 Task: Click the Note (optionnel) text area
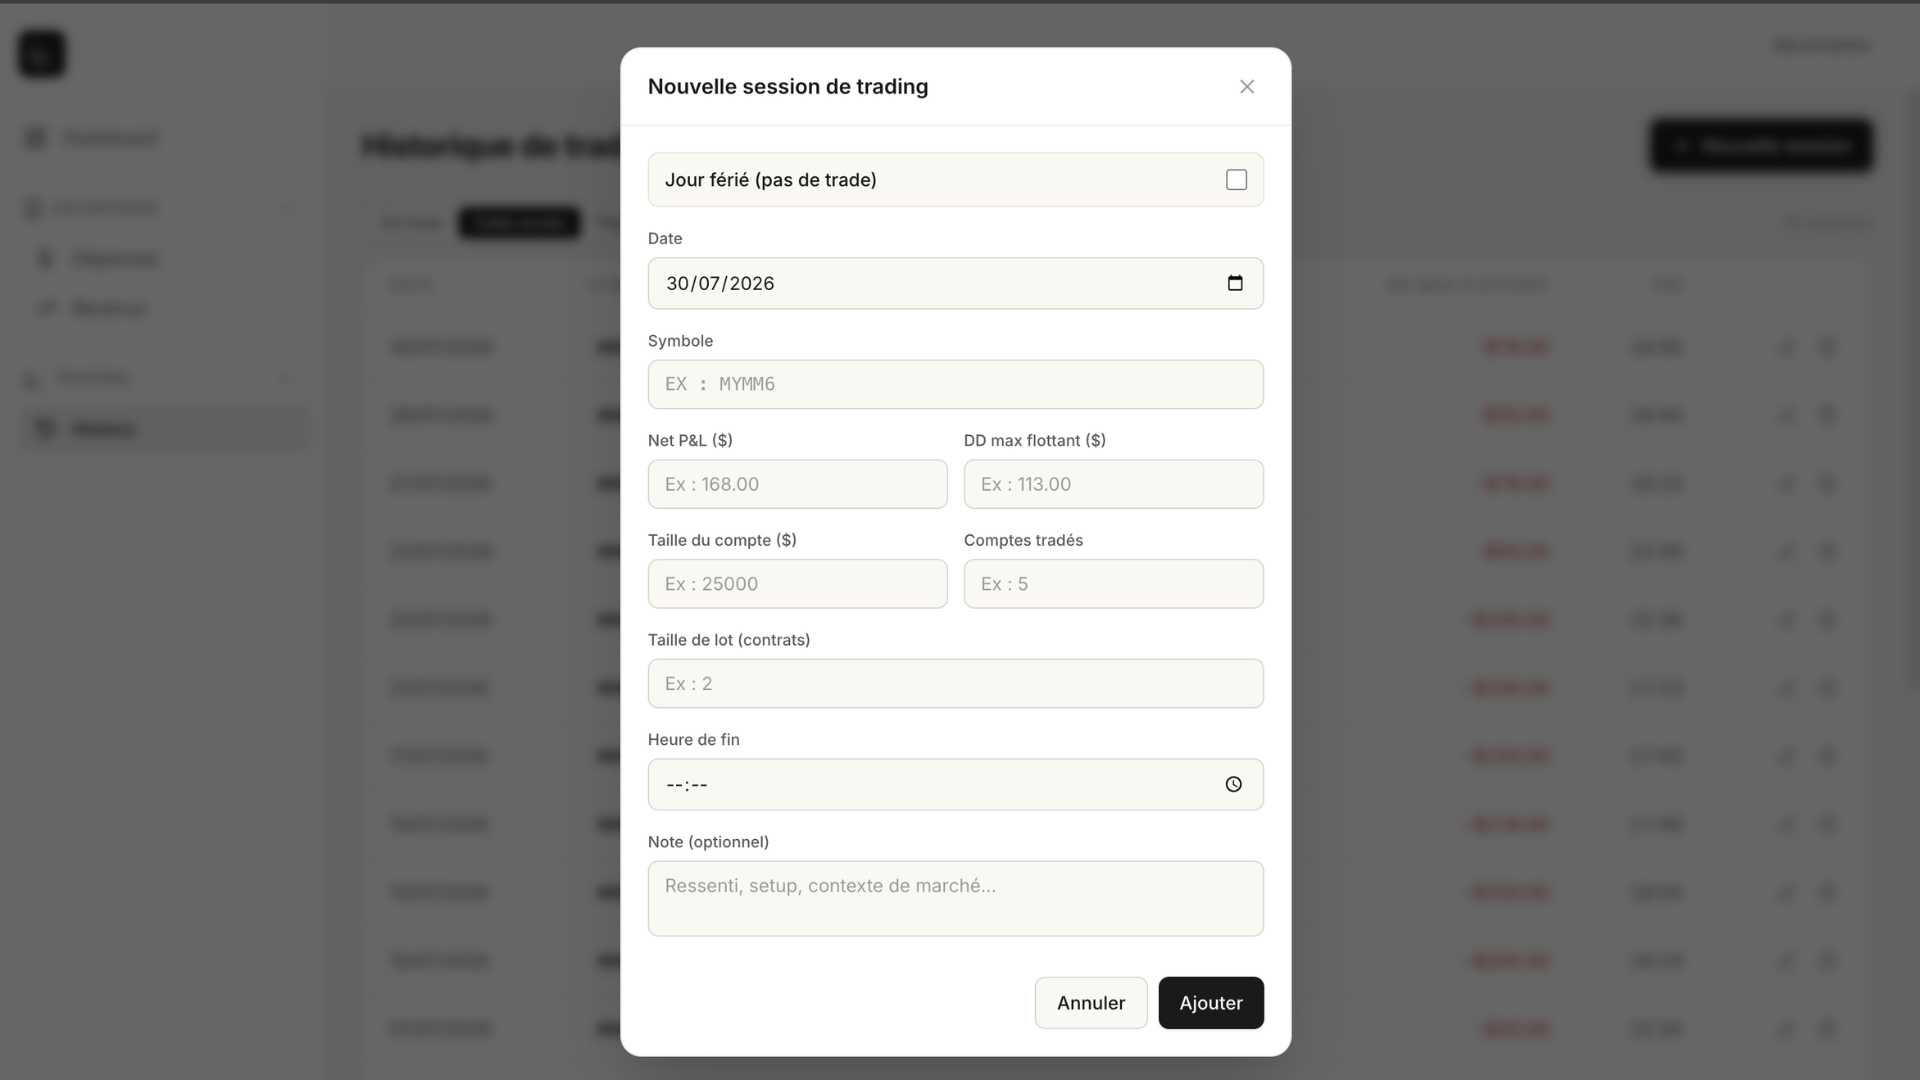(956, 899)
